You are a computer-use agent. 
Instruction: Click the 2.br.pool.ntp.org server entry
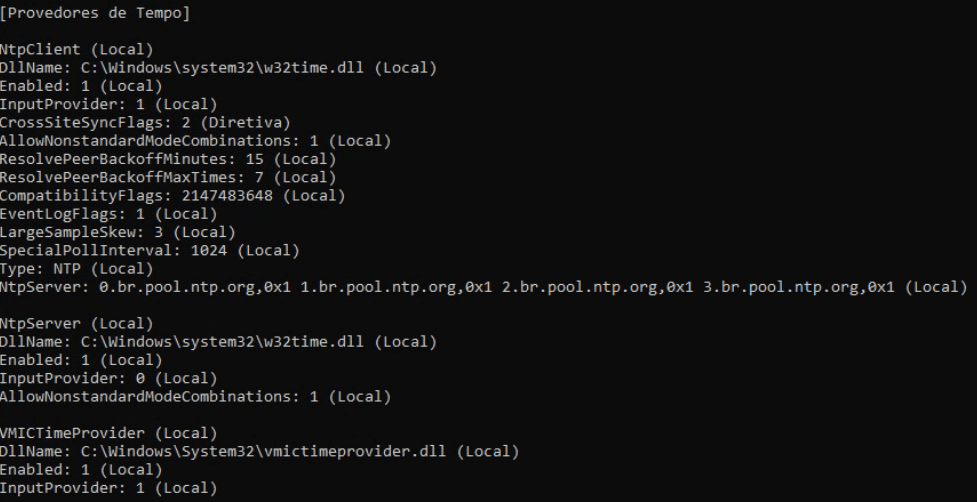click(x=598, y=287)
